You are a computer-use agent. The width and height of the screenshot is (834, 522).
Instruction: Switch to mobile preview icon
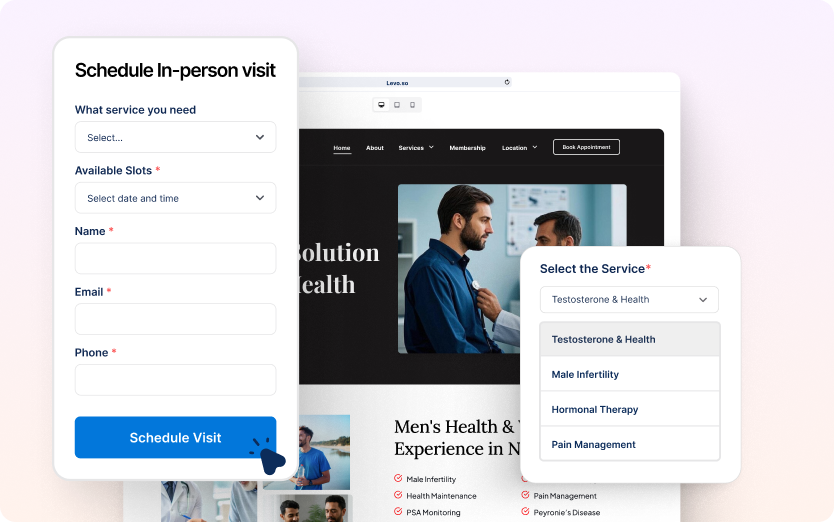tap(412, 105)
